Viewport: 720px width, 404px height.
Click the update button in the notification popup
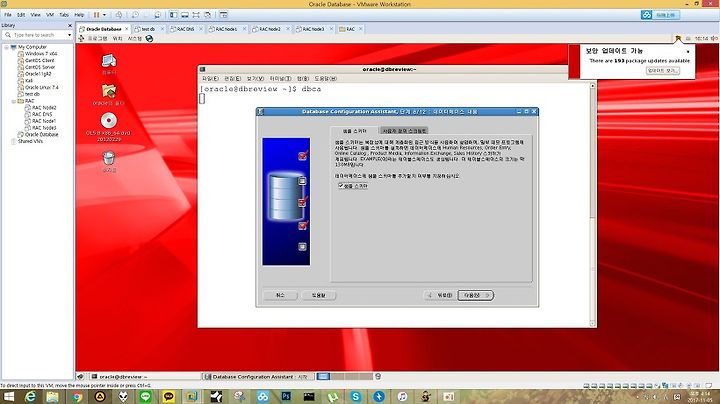(x=663, y=71)
